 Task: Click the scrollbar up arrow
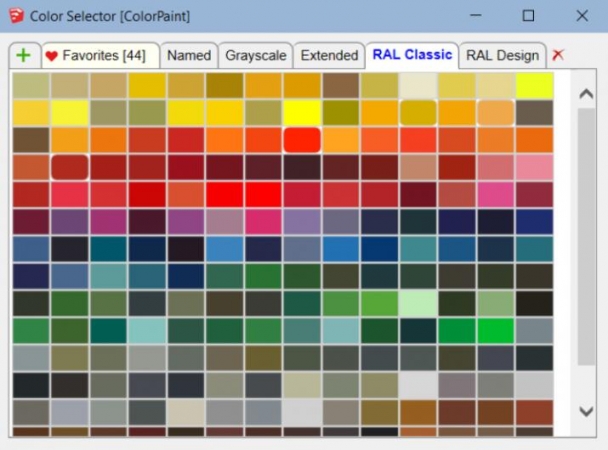[x=586, y=94]
